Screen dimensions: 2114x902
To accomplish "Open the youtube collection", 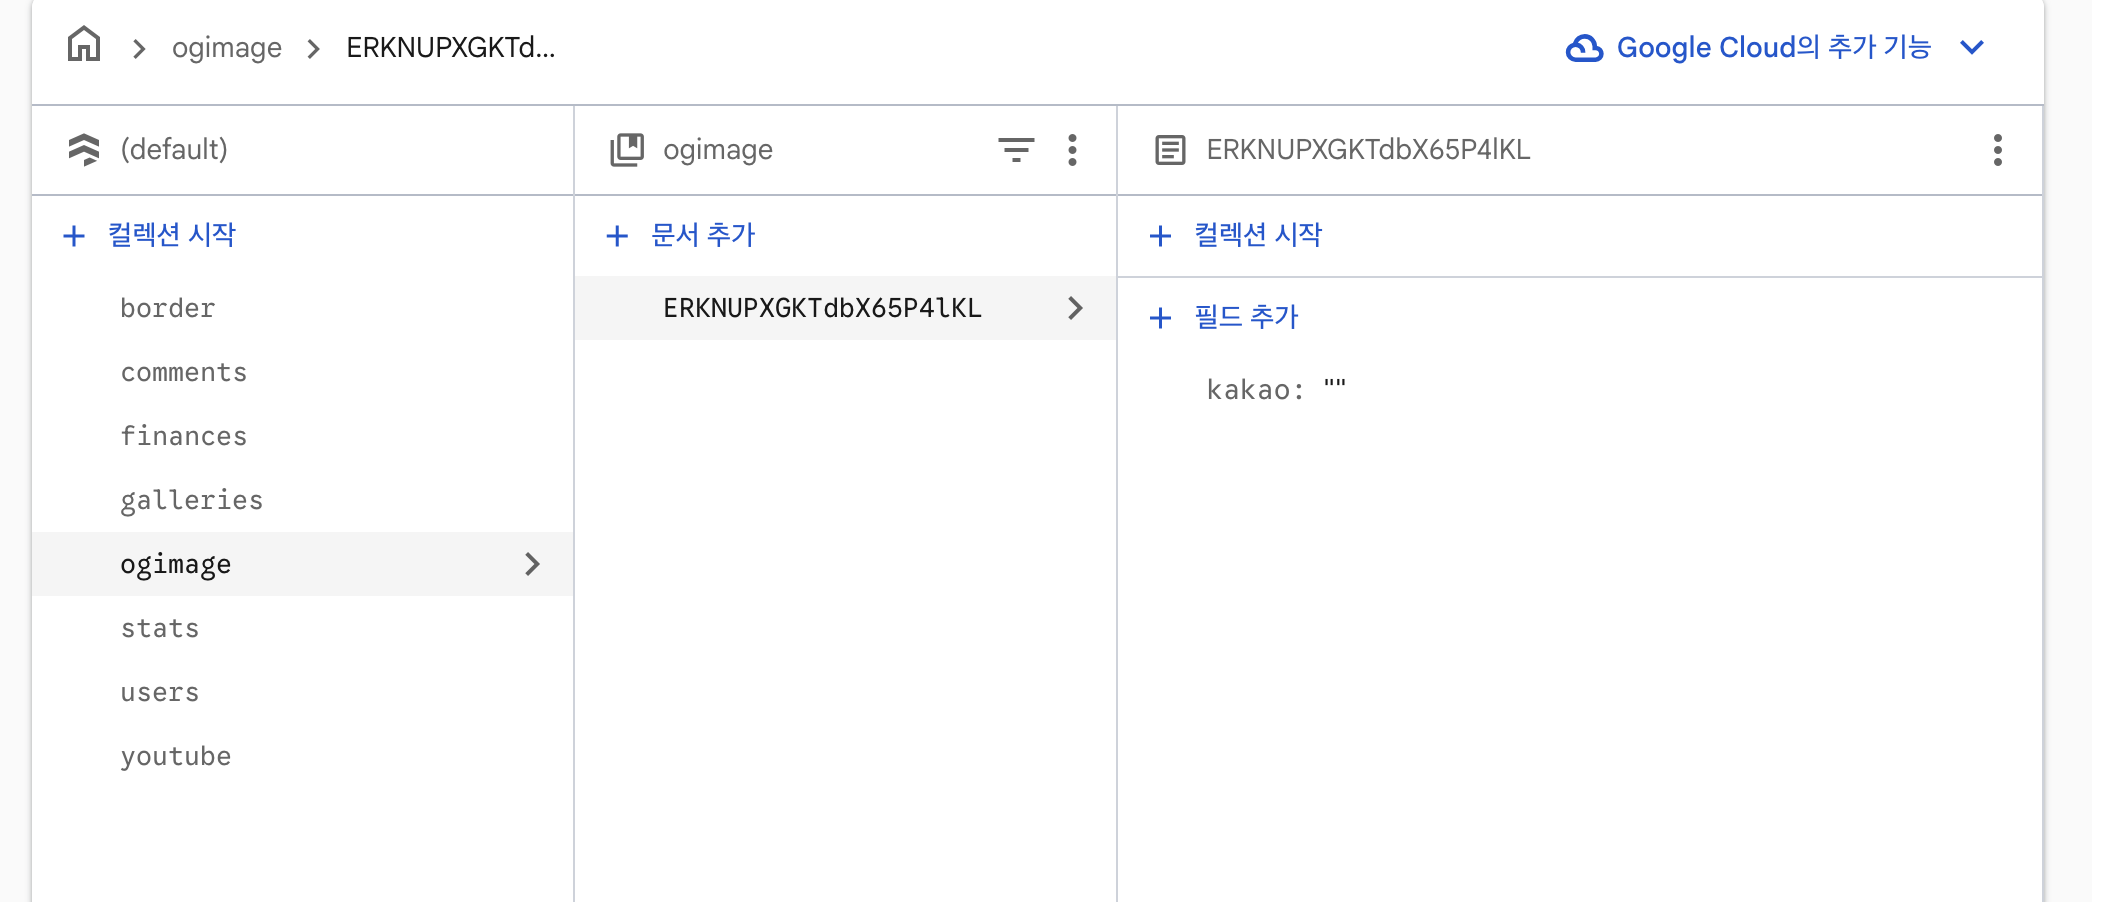I will (x=176, y=756).
